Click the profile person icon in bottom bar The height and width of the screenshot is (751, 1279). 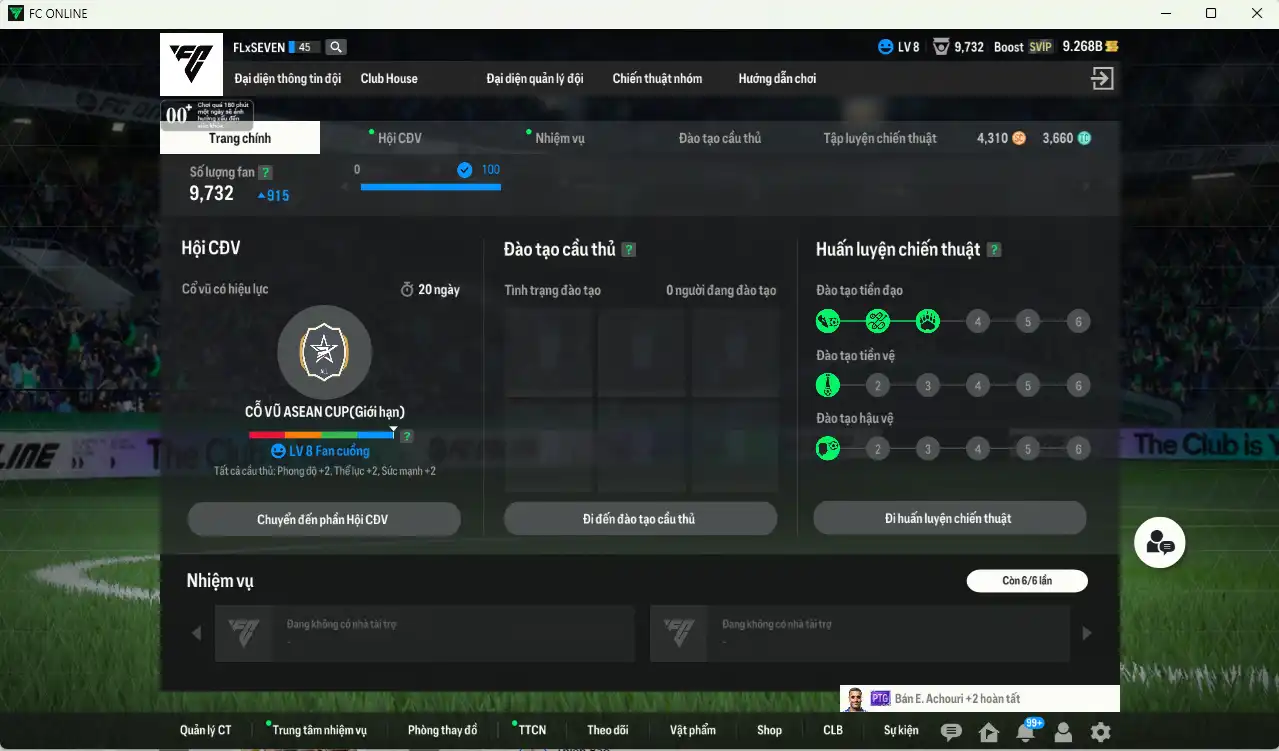click(1063, 732)
